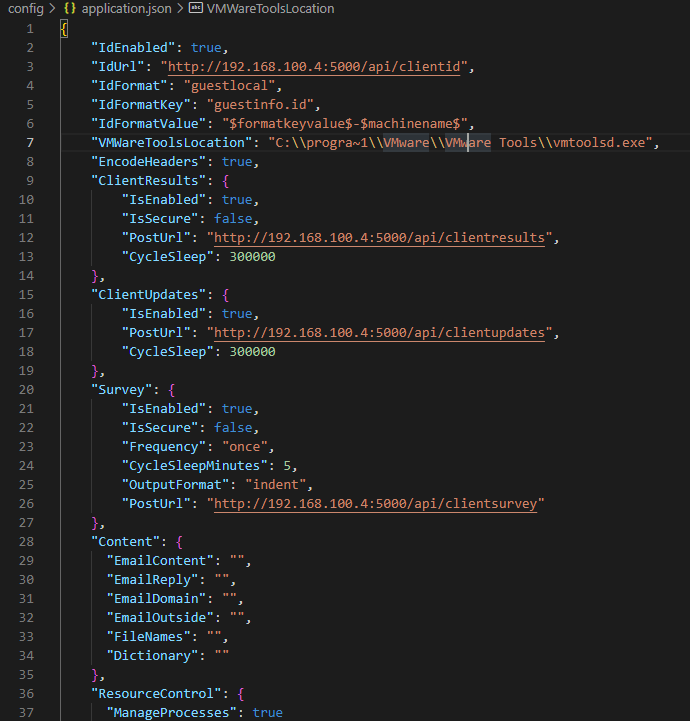
Task: Click the "Content" key
Action: (x=125, y=542)
